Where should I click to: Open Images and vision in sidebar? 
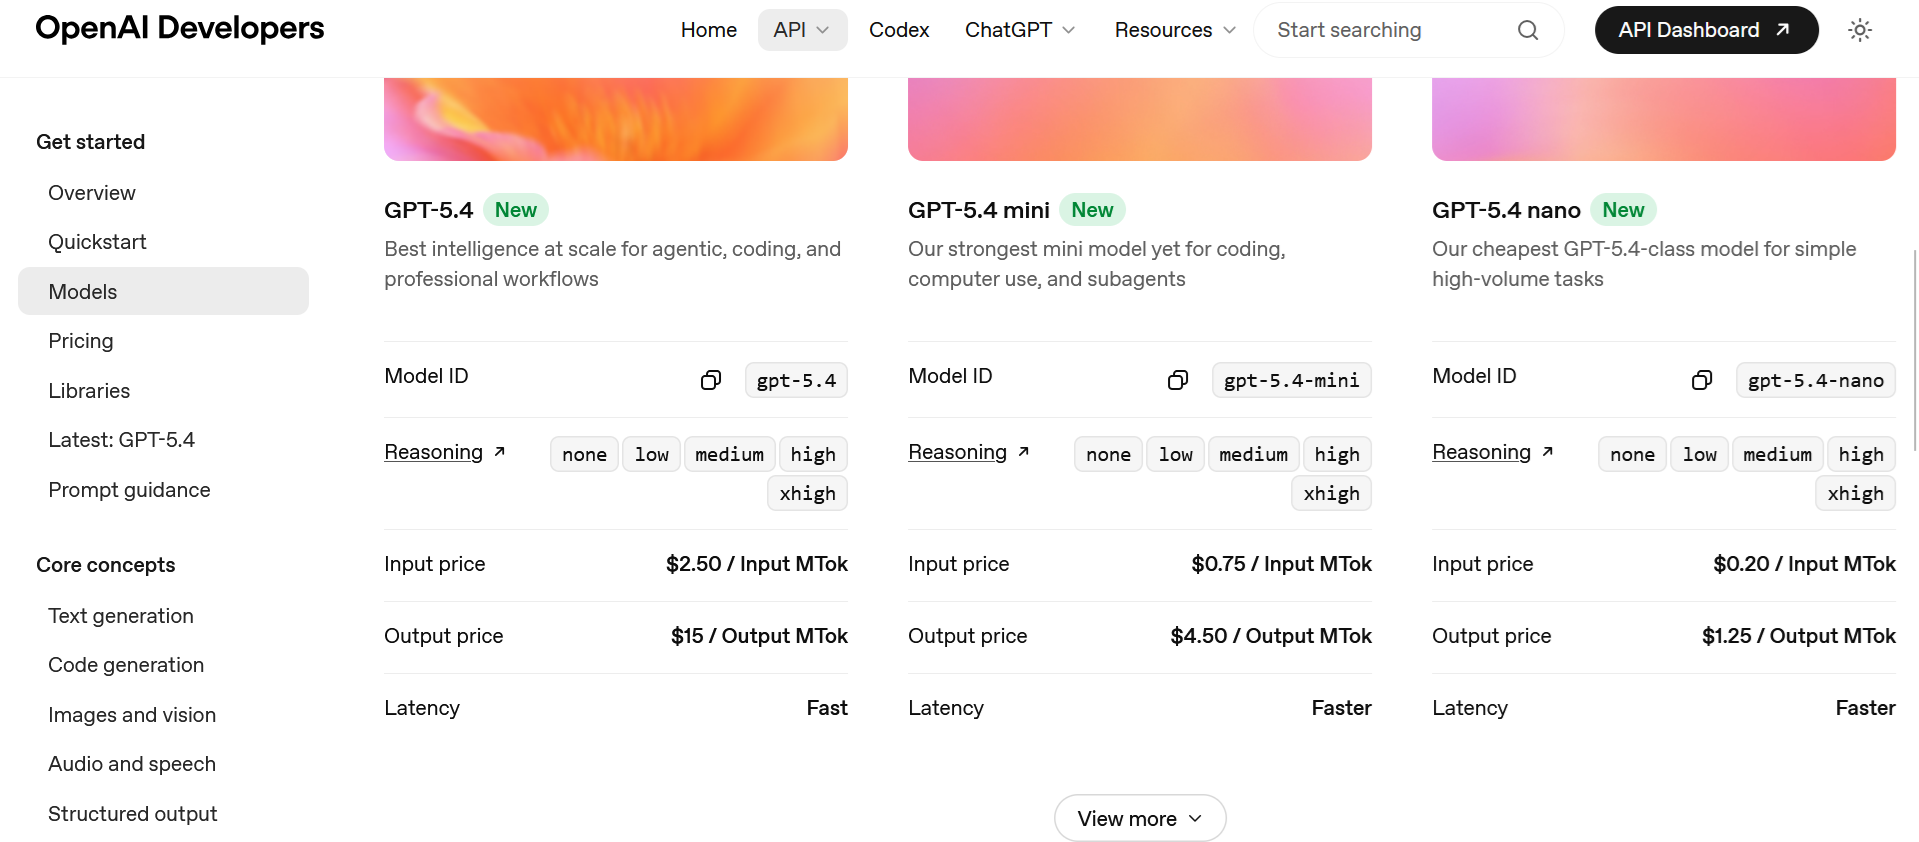click(x=132, y=715)
